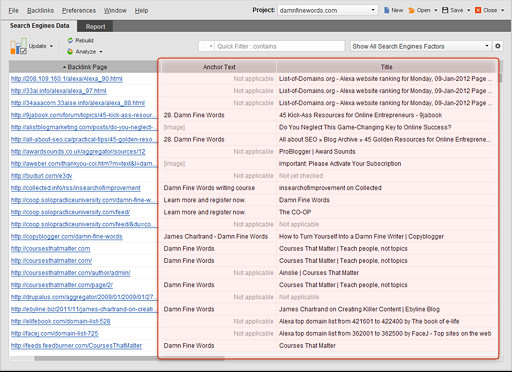
Task: Open the alistblogmarketing.com link
Action: click(83, 127)
